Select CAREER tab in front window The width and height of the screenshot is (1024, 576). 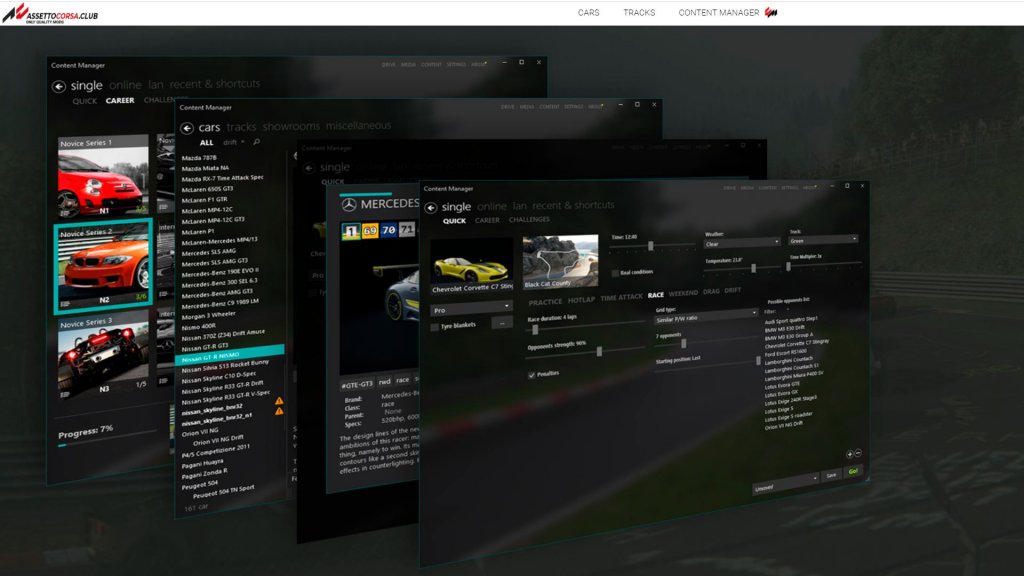(x=487, y=220)
